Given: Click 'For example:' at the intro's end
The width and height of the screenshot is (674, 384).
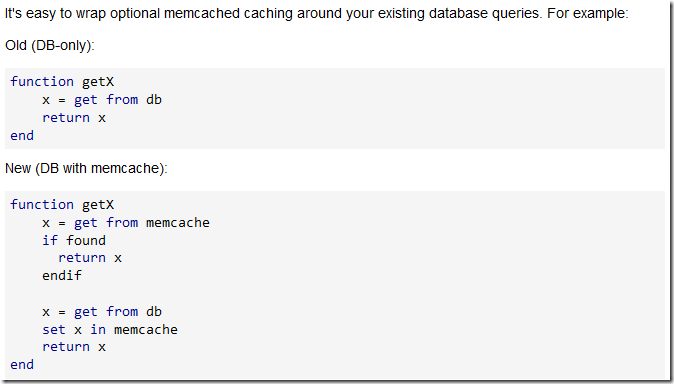Looking at the screenshot, I should pyautogui.click(x=588, y=13).
